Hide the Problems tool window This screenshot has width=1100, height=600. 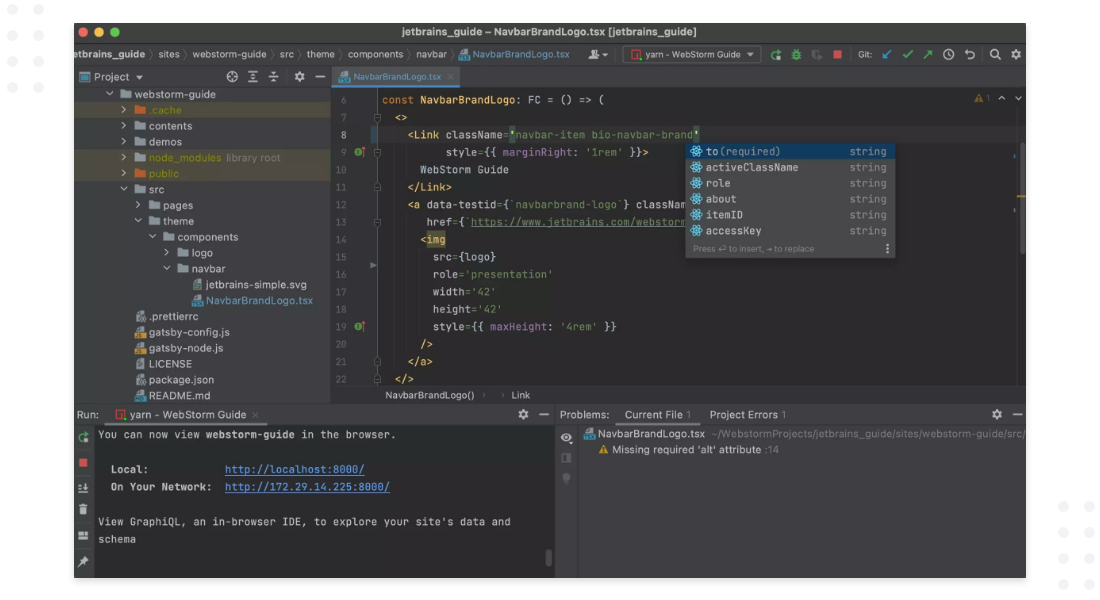point(1017,415)
